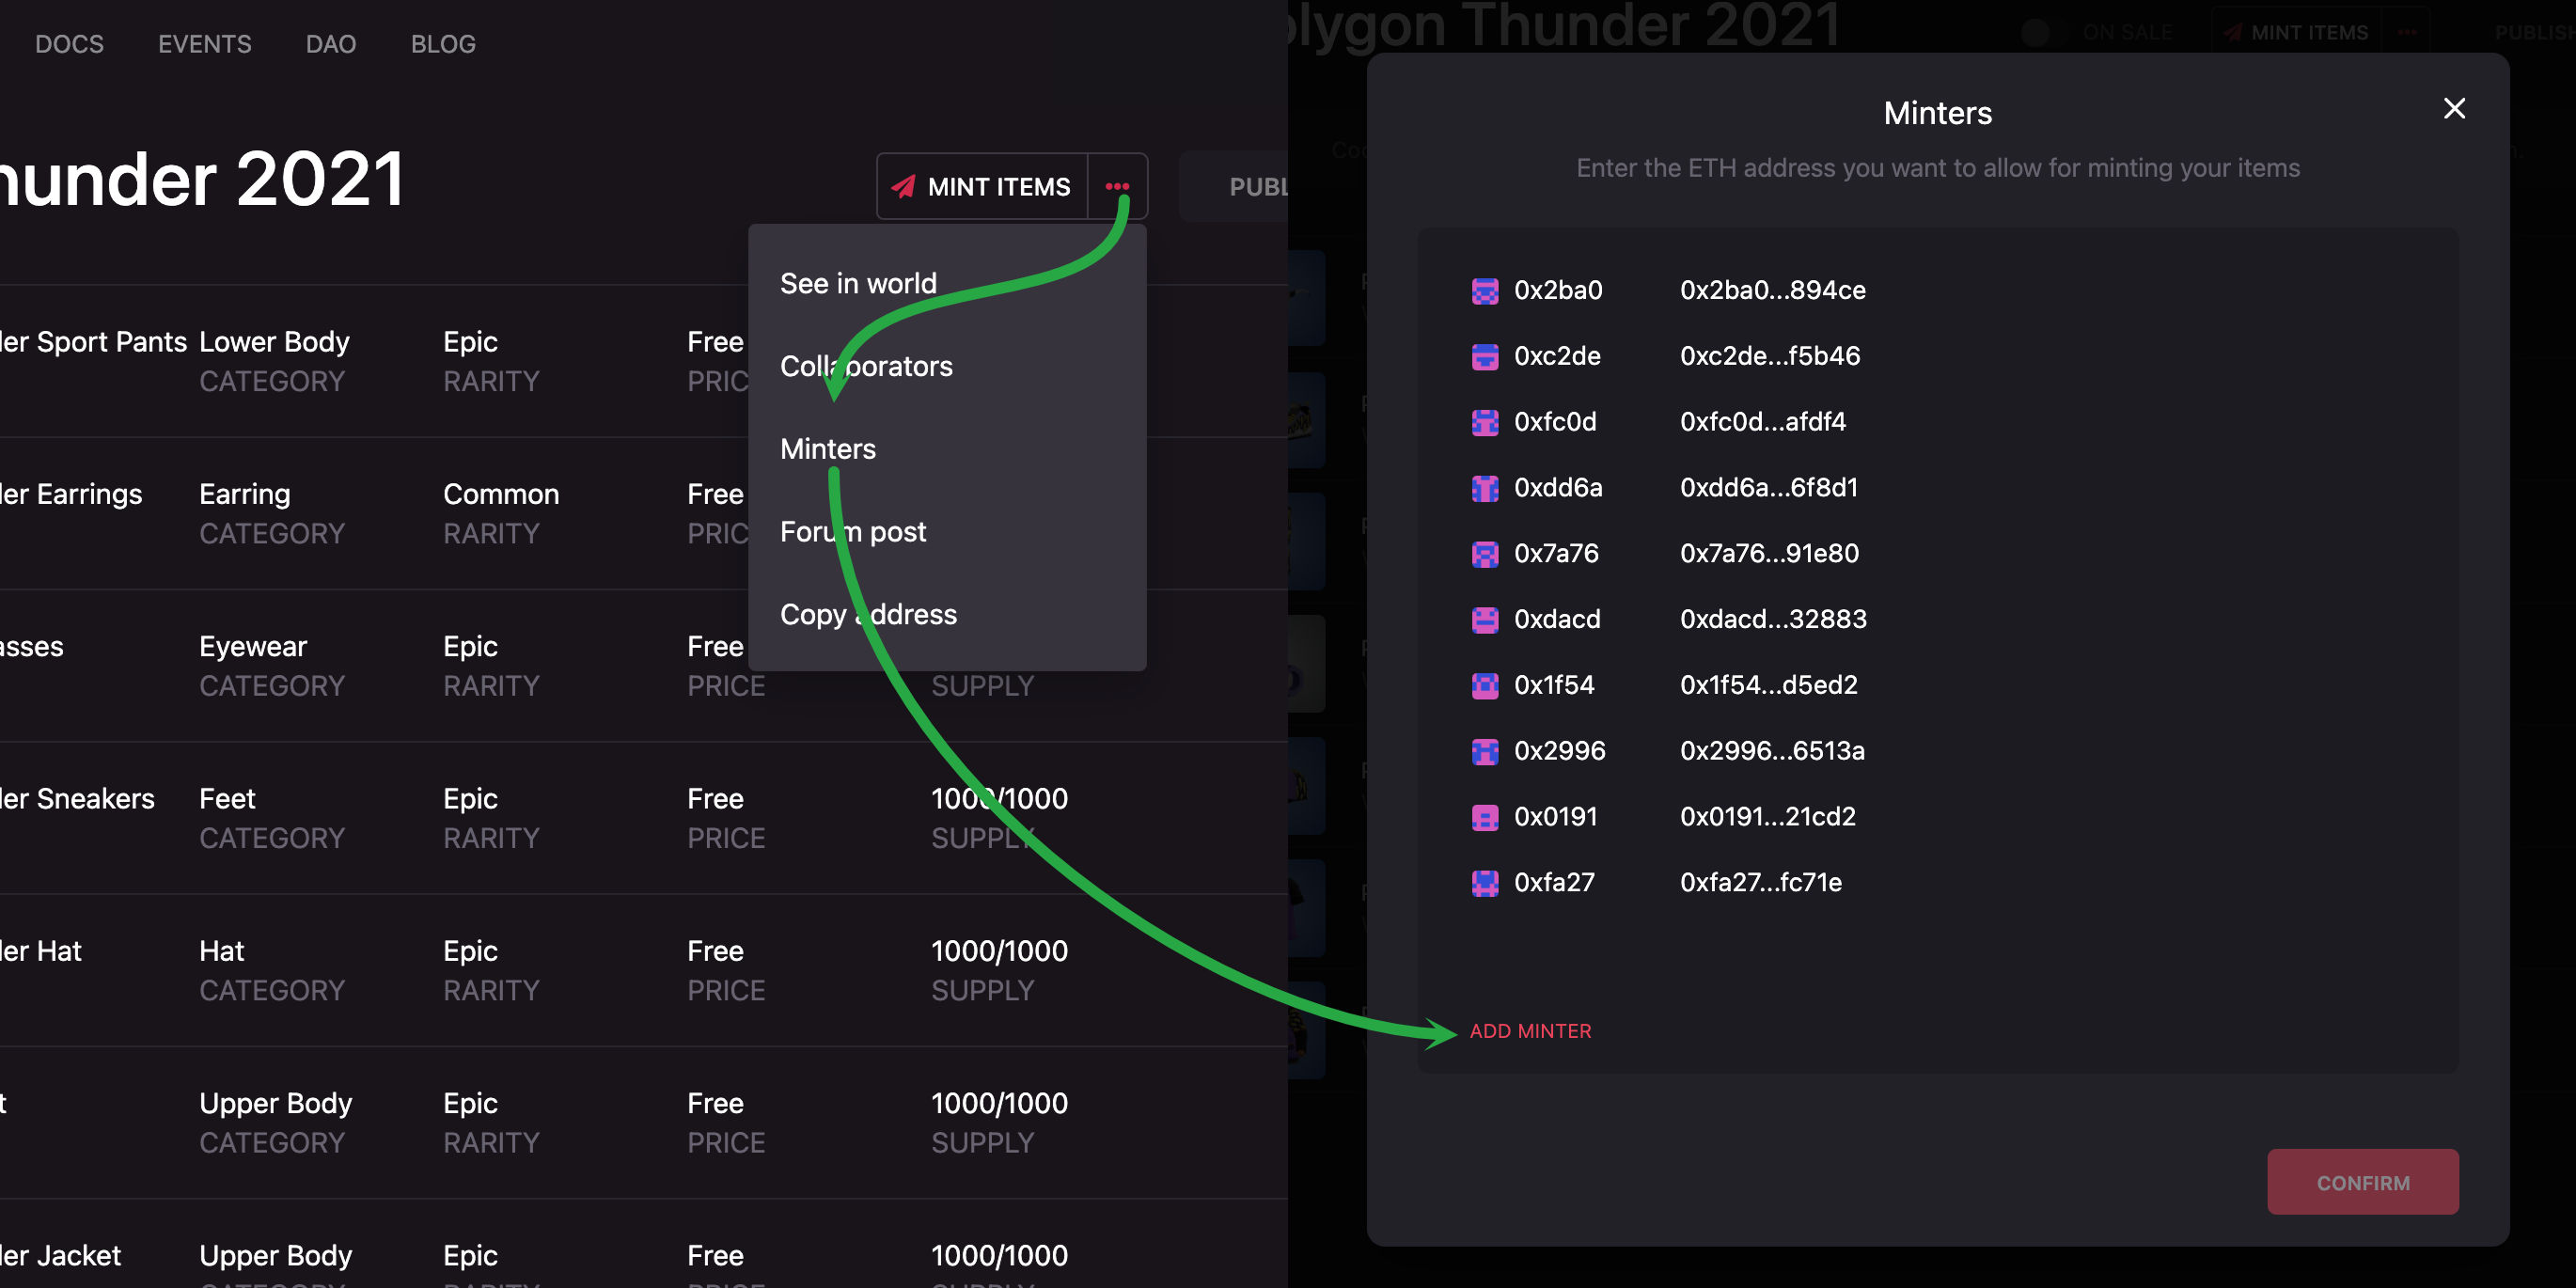Click the 0xc2de minter avatar icon
The width and height of the screenshot is (2576, 1288).
[x=1485, y=357]
